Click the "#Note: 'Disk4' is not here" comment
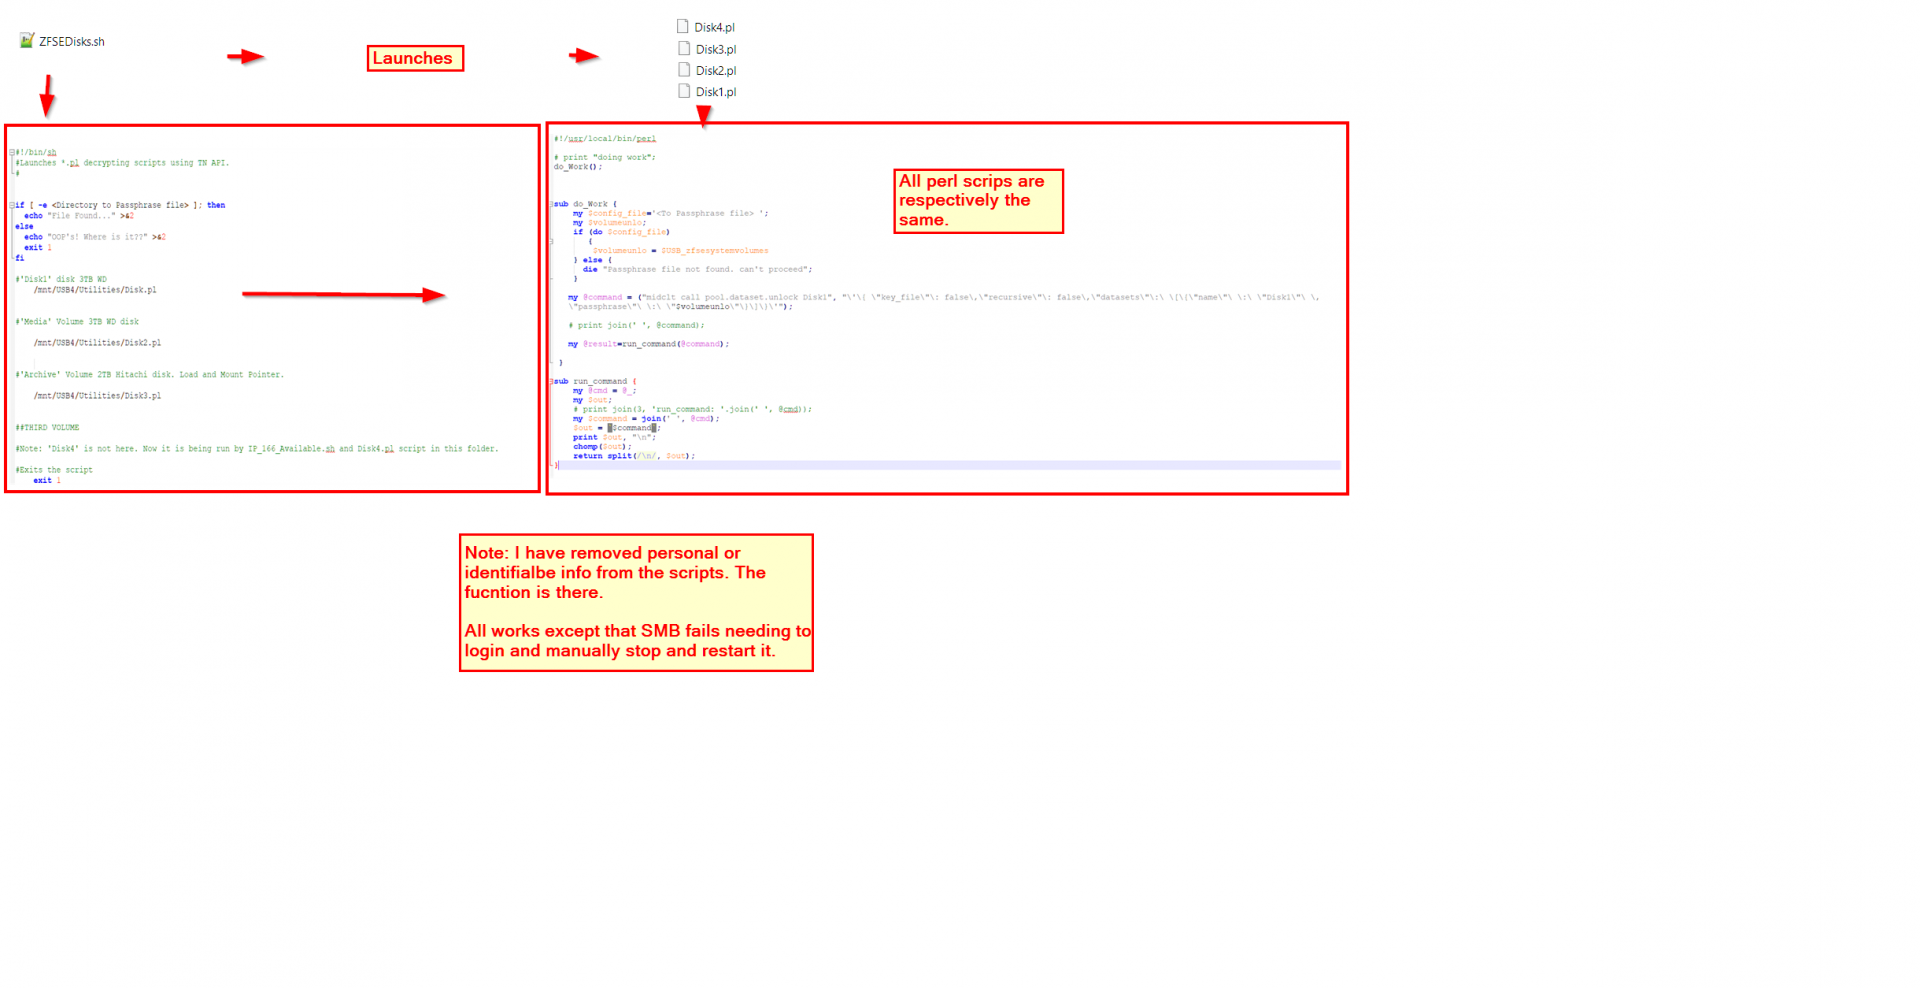The width and height of the screenshot is (1920, 988). pyautogui.click(x=257, y=449)
